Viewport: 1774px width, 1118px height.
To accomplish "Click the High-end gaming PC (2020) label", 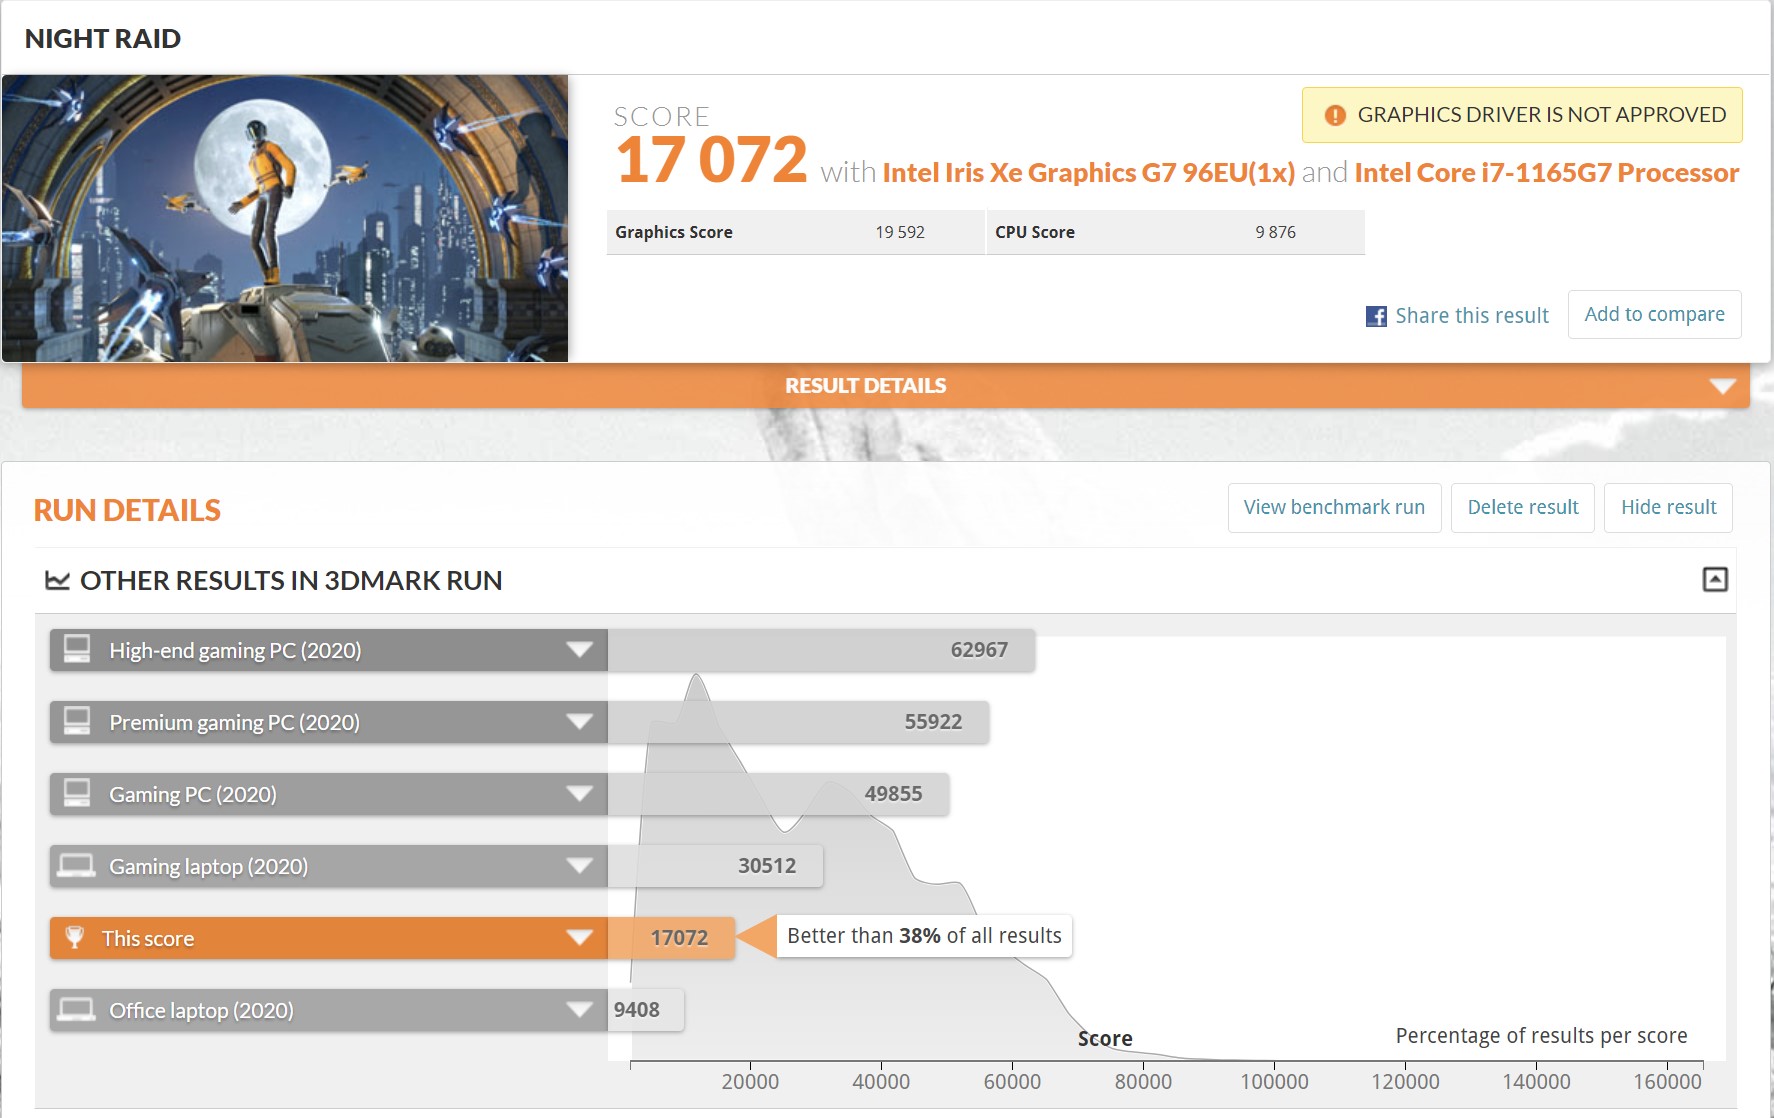I will click(235, 650).
